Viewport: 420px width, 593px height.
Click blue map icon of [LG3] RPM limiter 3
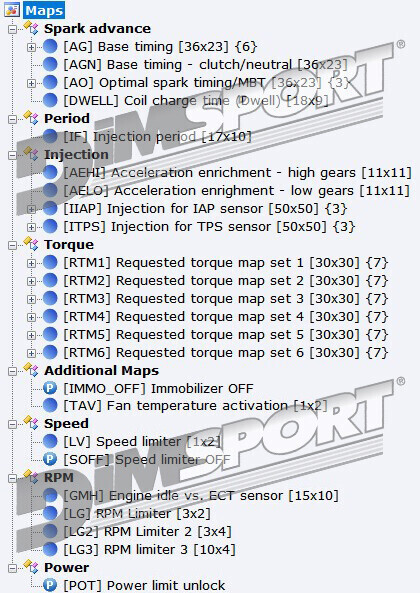coord(50,550)
